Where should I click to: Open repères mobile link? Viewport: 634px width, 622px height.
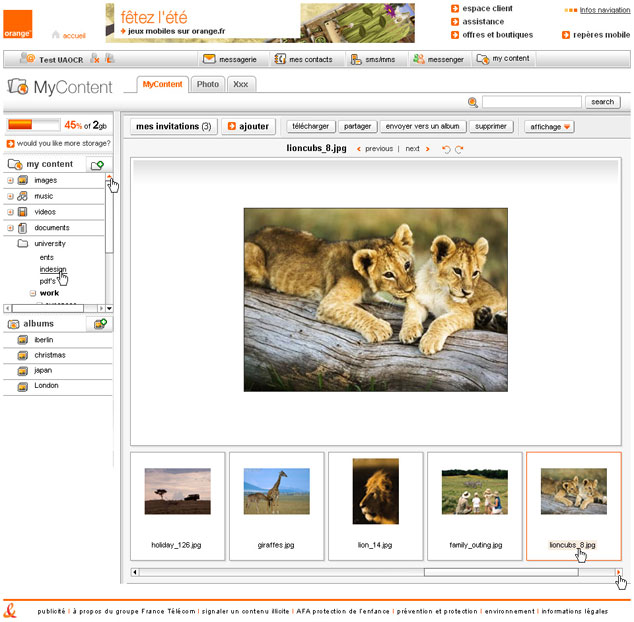(596, 35)
